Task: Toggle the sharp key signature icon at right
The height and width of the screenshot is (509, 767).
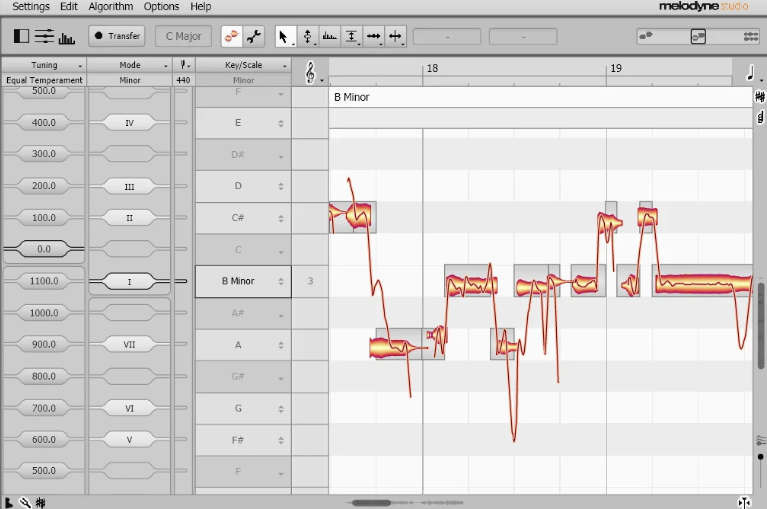Action: click(x=760, y=97)
